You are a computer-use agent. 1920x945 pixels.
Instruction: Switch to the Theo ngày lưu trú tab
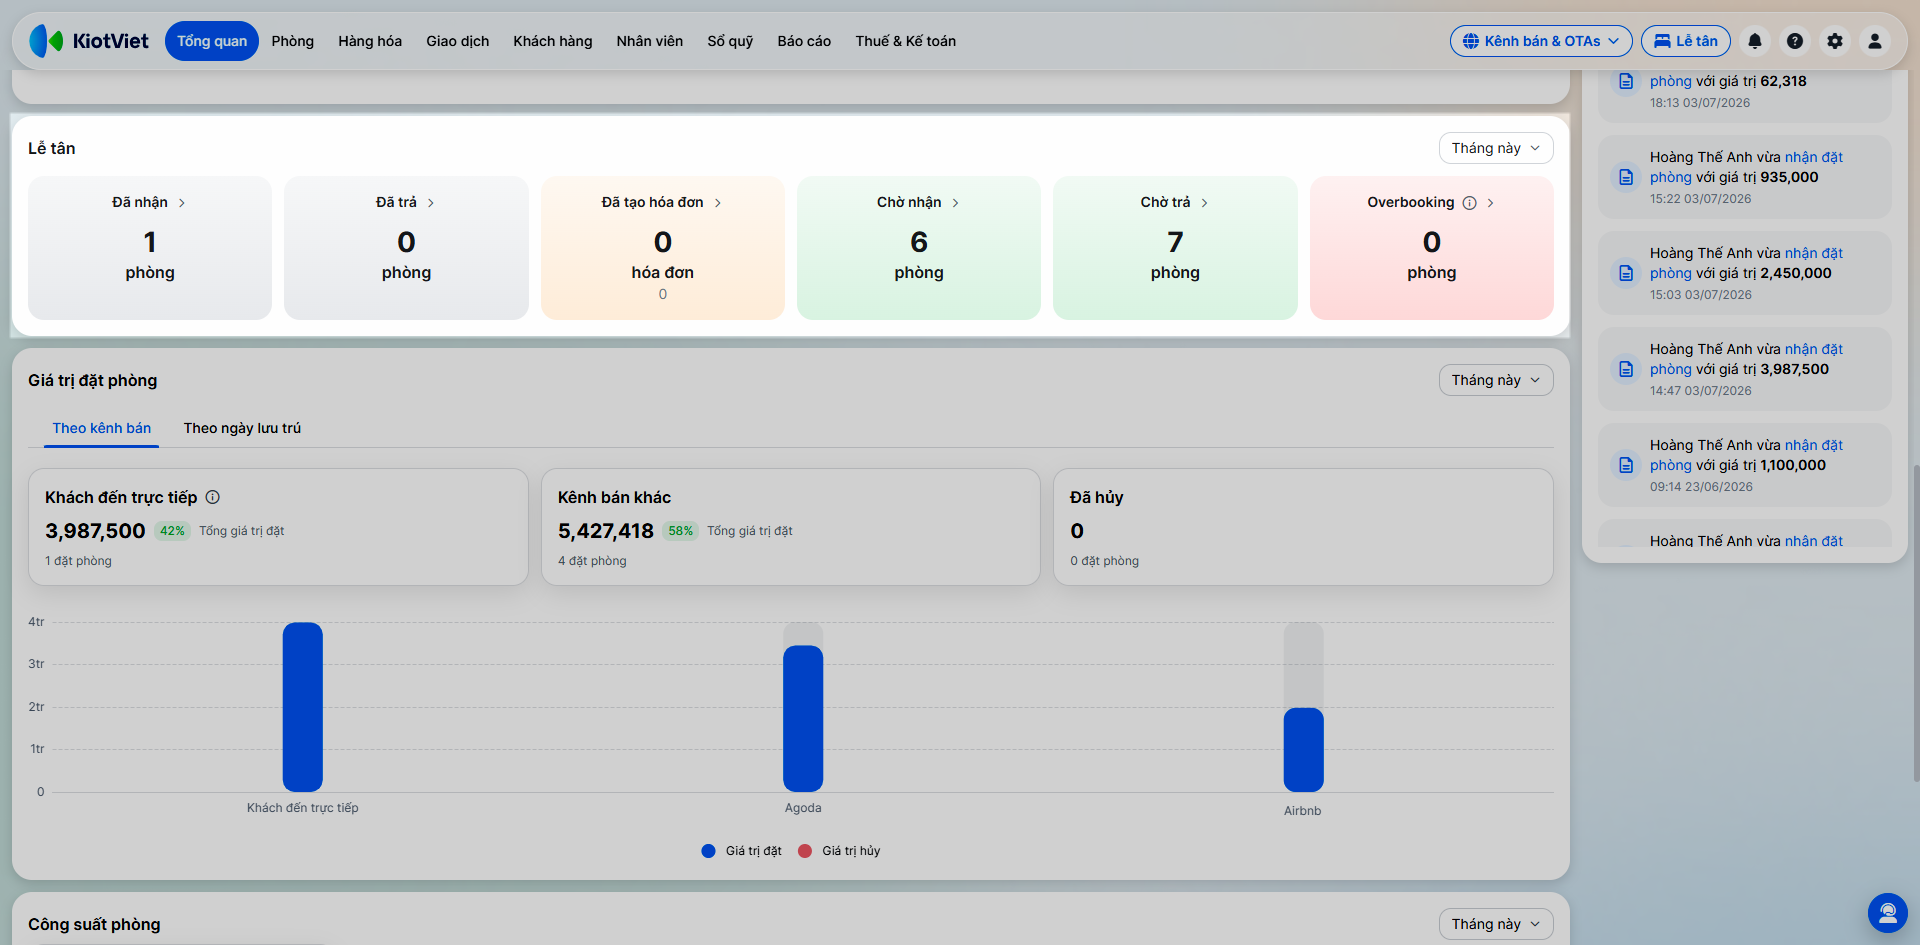242,428
